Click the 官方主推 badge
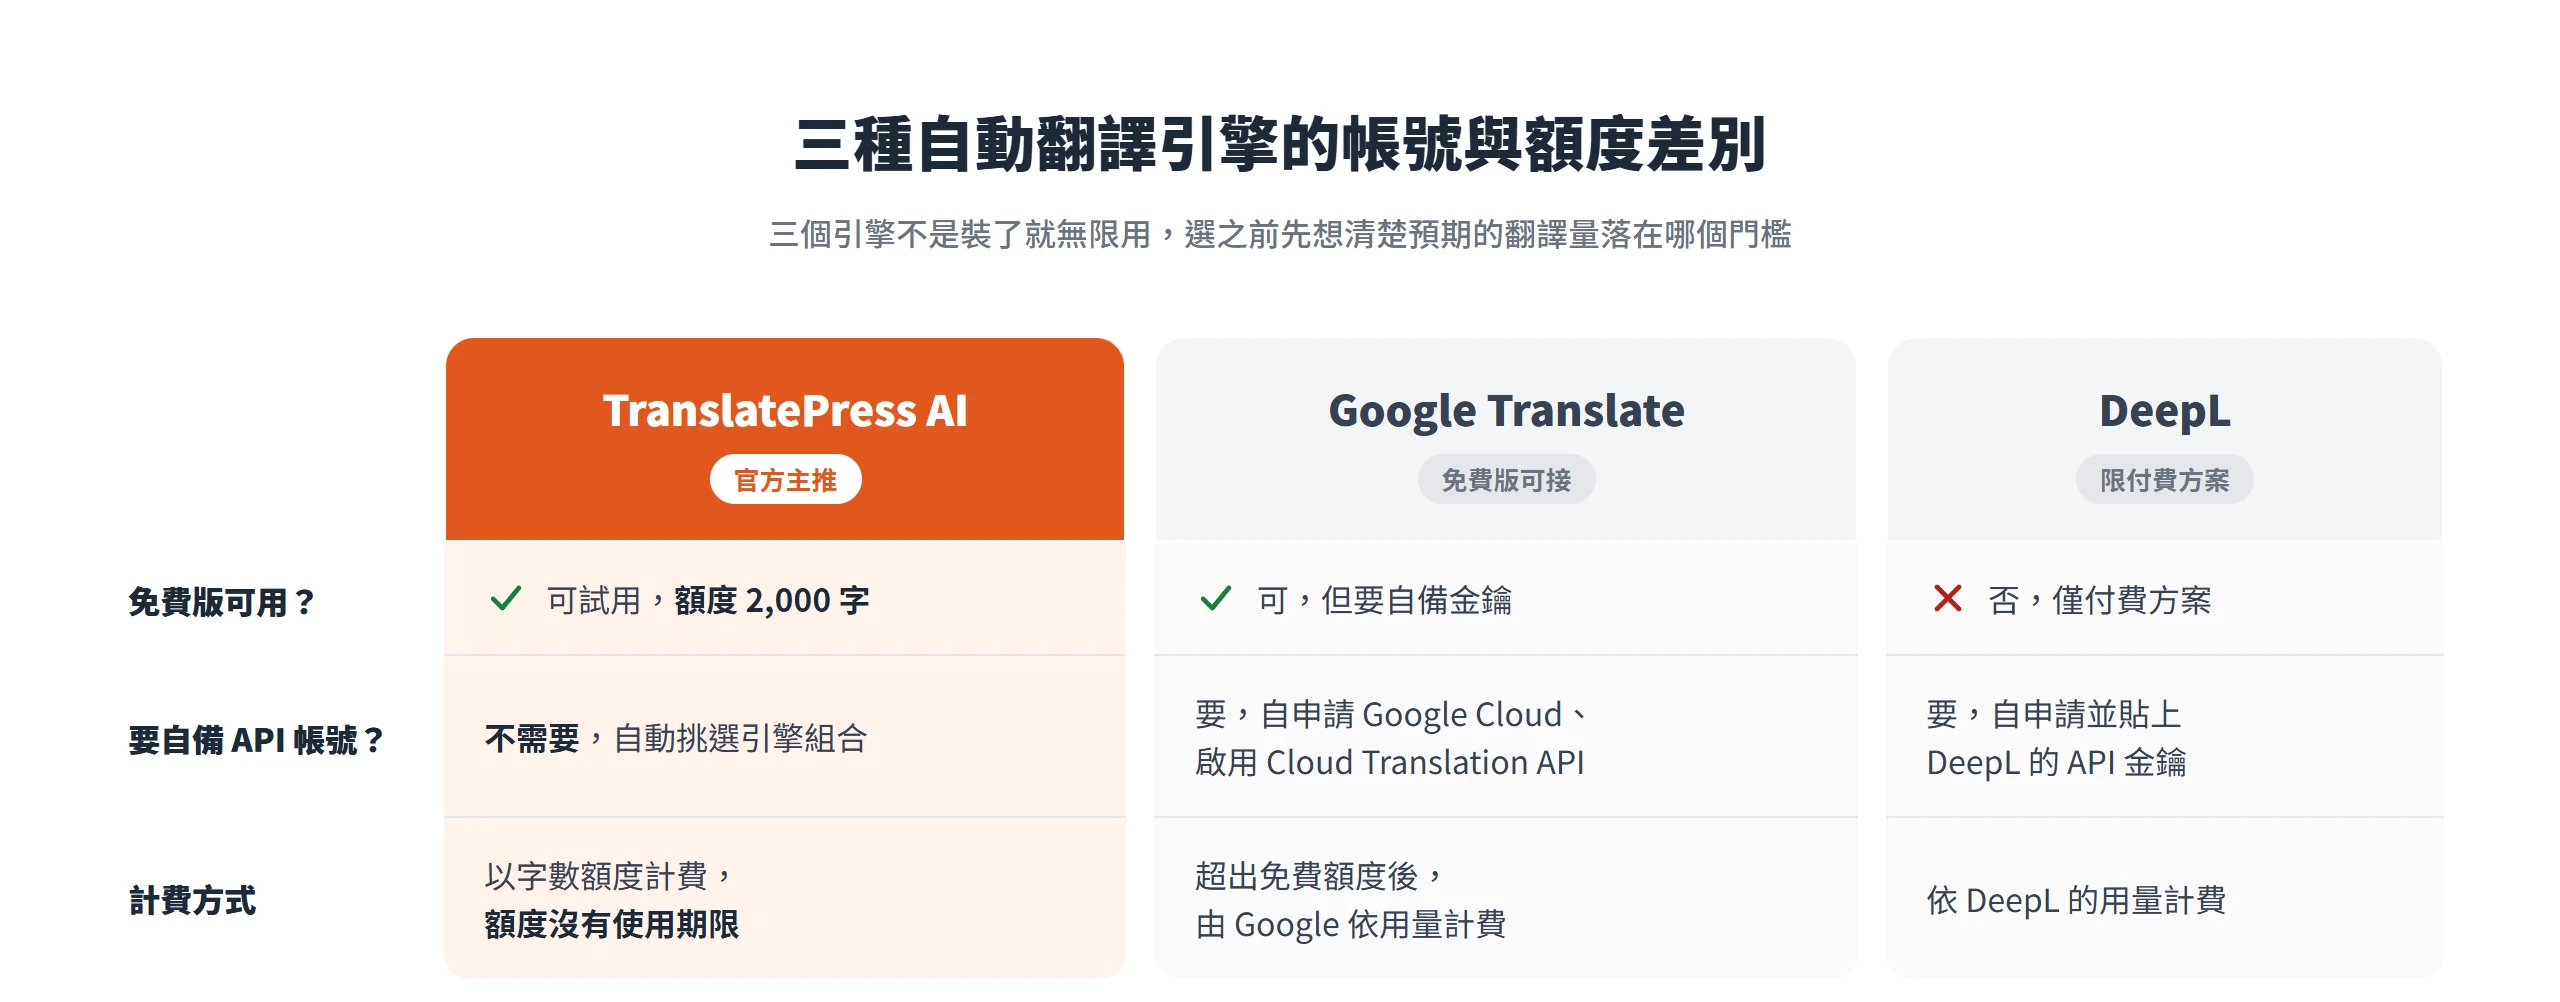The height and width of the screenshot is (1002, 2560). click(785, 480)
